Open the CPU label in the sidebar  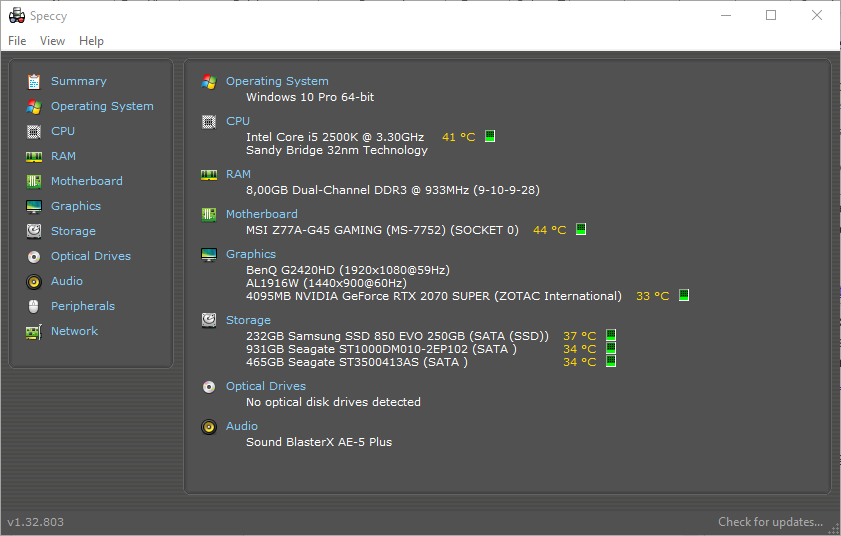(x=63, y=131)
